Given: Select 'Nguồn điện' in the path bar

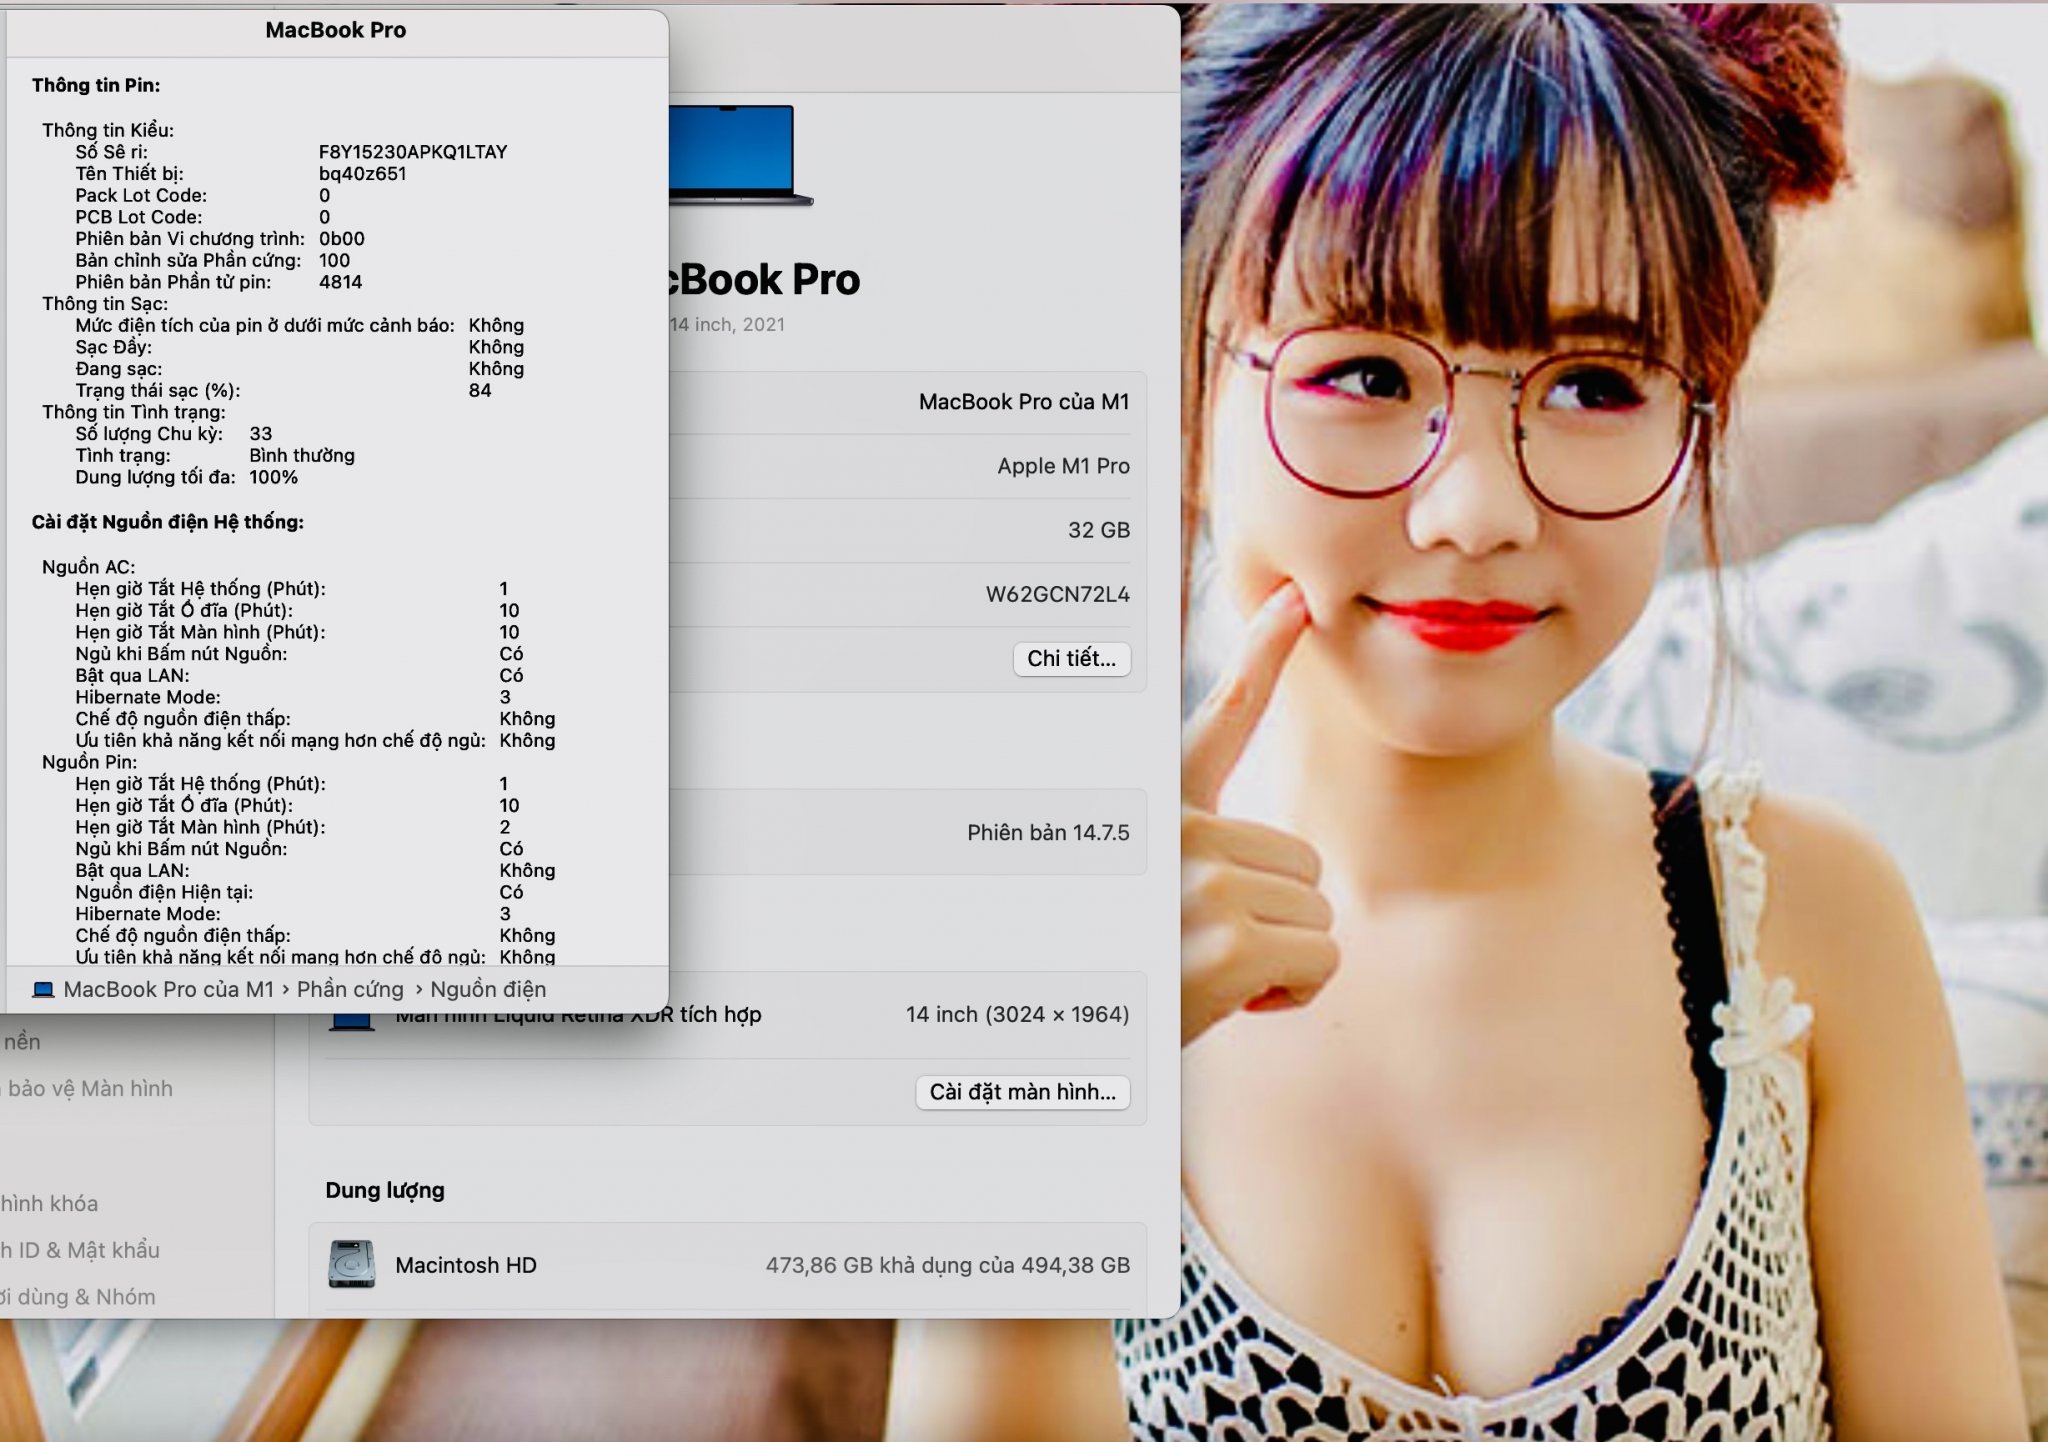Looking at the screenshot, I should tap(488, 990).
